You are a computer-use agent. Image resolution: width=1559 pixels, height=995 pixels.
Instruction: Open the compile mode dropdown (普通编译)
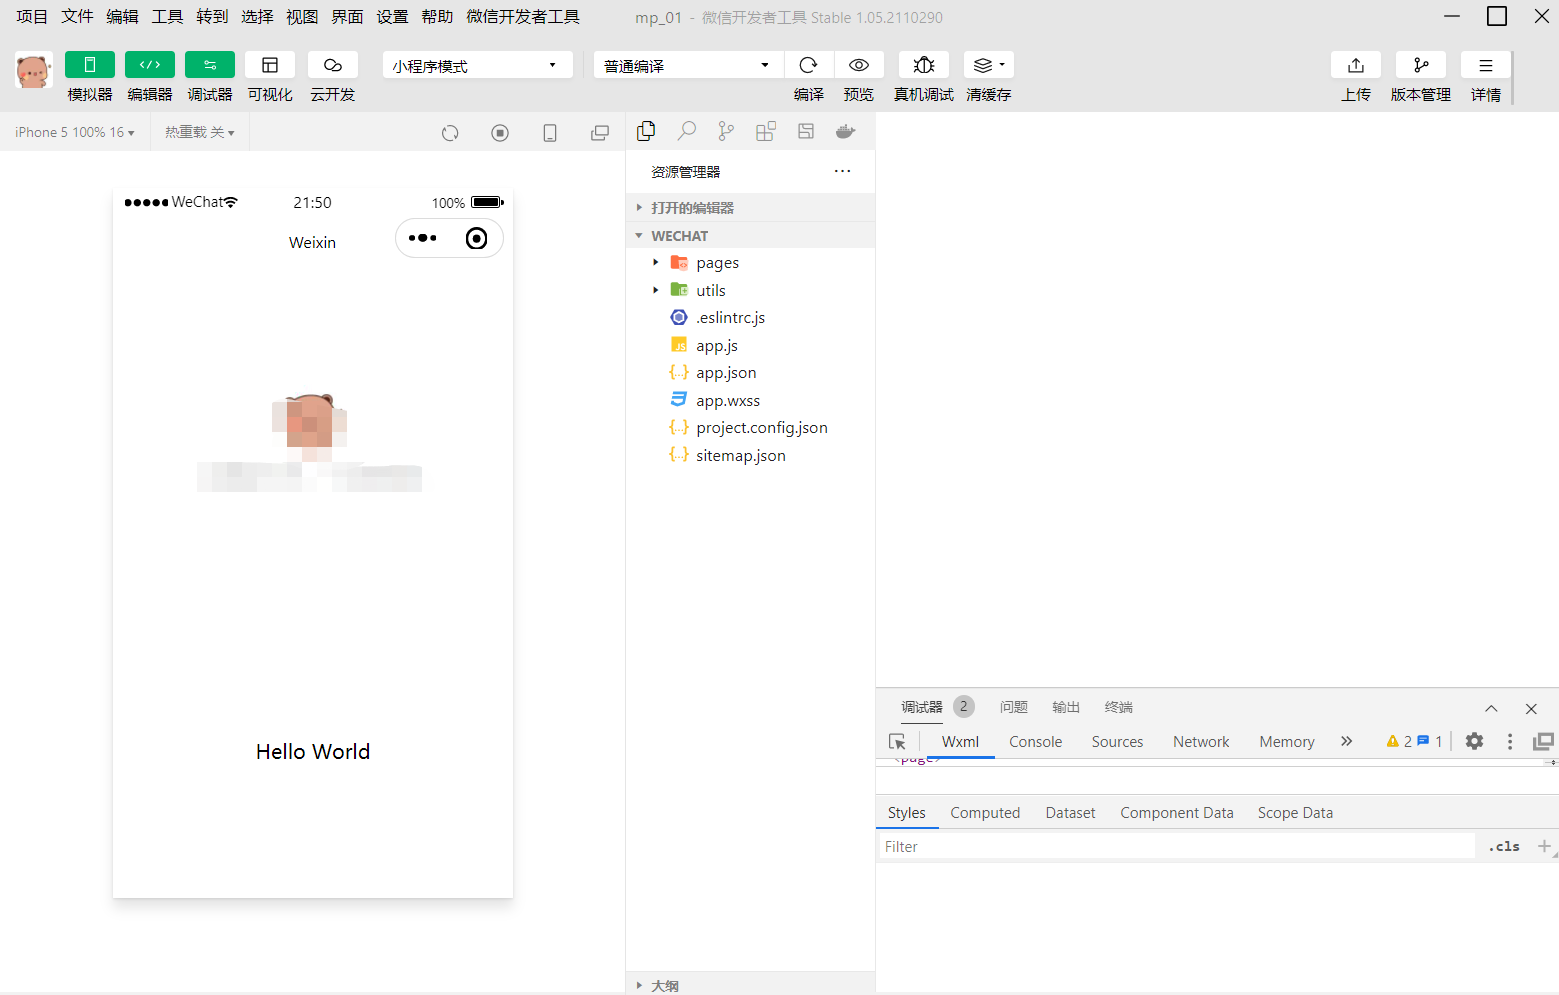coord(688,65)
